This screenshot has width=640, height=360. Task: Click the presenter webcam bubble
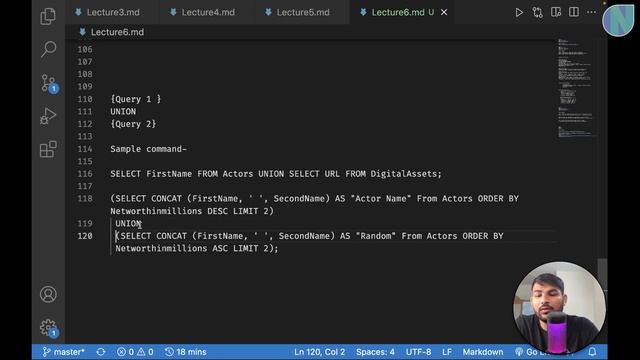coord(559,308)
